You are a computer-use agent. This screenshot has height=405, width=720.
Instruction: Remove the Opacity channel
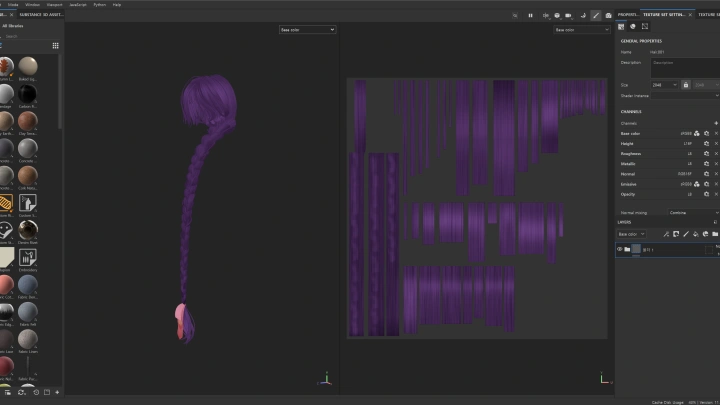tap(716, 194)
